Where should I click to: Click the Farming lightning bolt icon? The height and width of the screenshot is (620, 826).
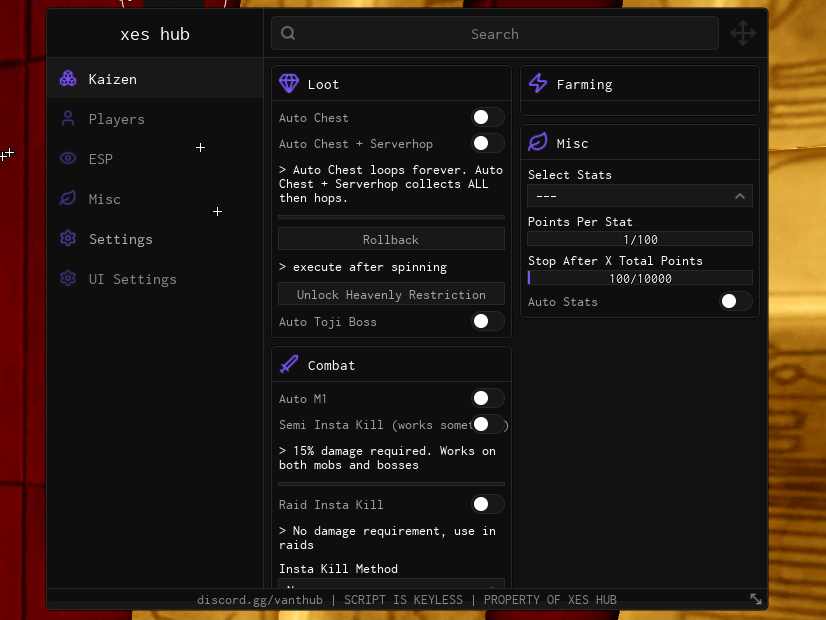538,83
